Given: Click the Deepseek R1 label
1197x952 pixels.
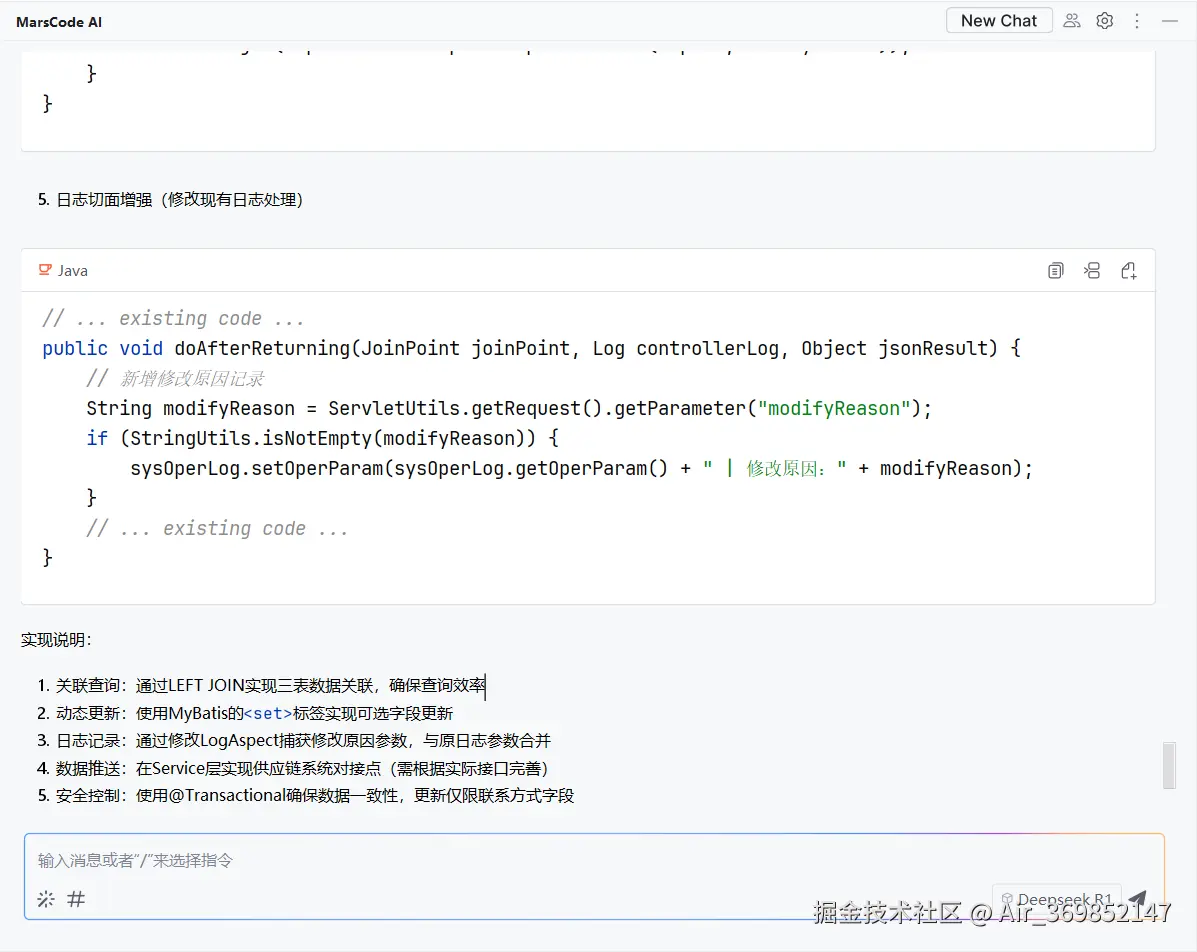Looking at the screenshot, I should 1067,898.
